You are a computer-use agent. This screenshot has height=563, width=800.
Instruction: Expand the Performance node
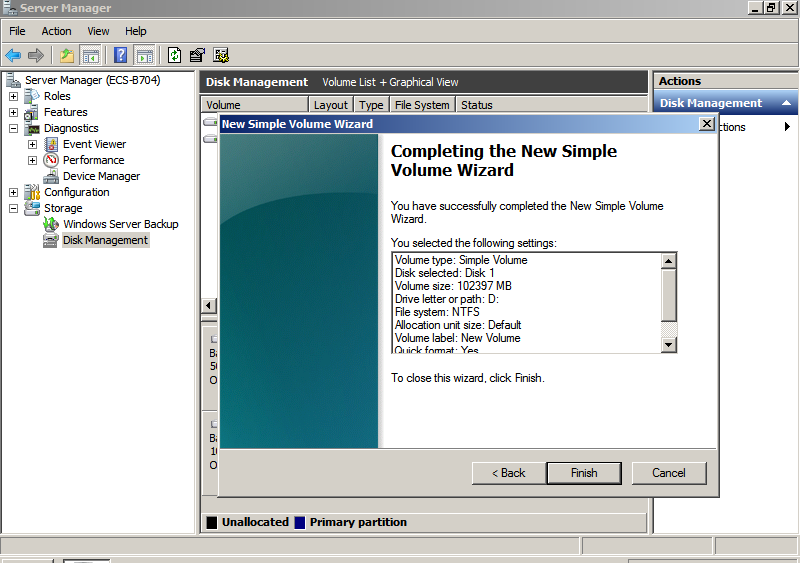tap(33, 160)
